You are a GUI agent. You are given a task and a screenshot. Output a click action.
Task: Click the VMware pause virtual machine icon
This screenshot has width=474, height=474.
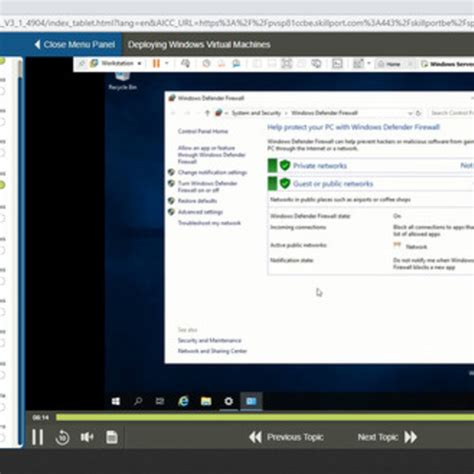pyautogui.click(x=156, y=63)
